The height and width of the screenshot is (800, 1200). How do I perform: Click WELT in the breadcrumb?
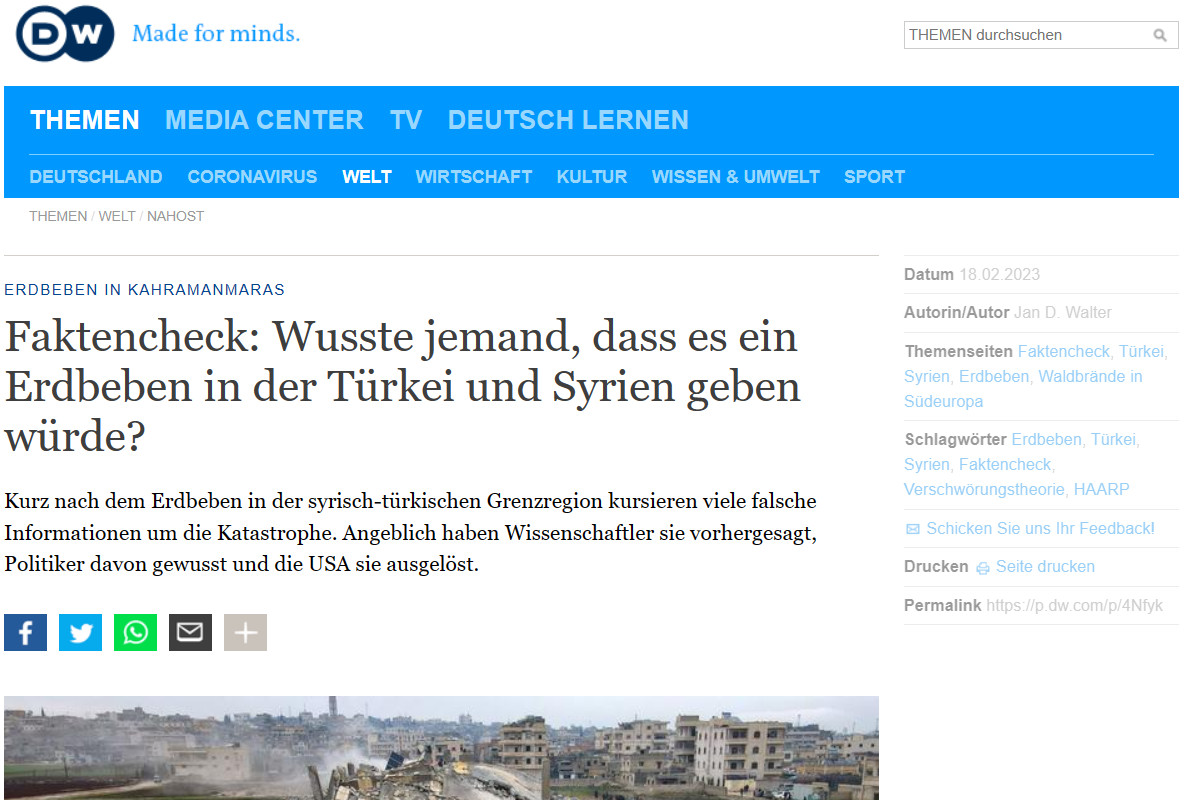point(117,216)
